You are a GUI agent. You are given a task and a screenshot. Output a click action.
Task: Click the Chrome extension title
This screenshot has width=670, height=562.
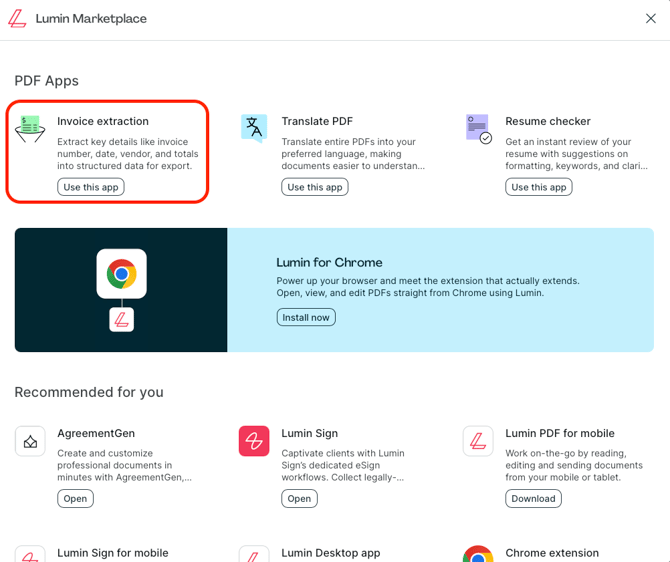[x=552, y=553]
